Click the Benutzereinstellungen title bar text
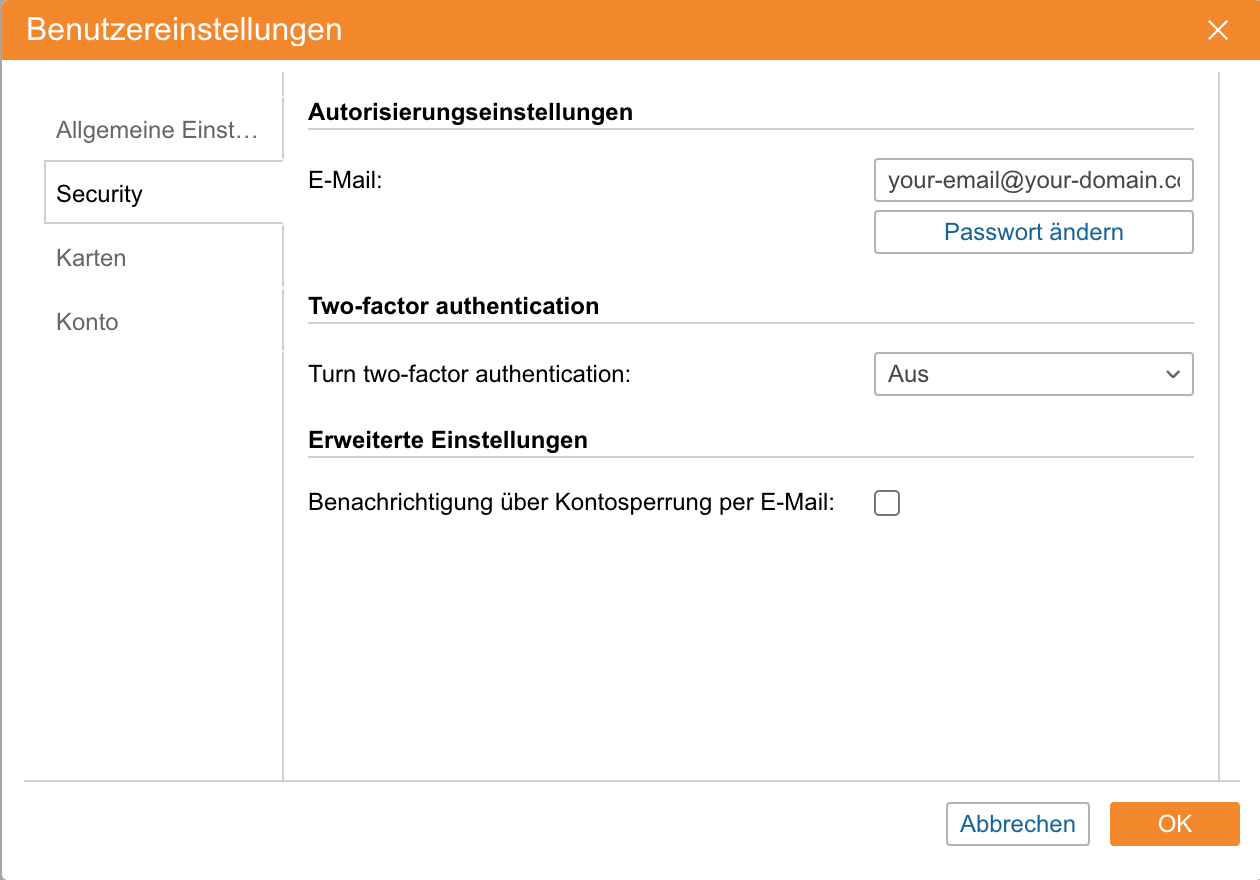 pyautogui.click(x=184, y=30)
